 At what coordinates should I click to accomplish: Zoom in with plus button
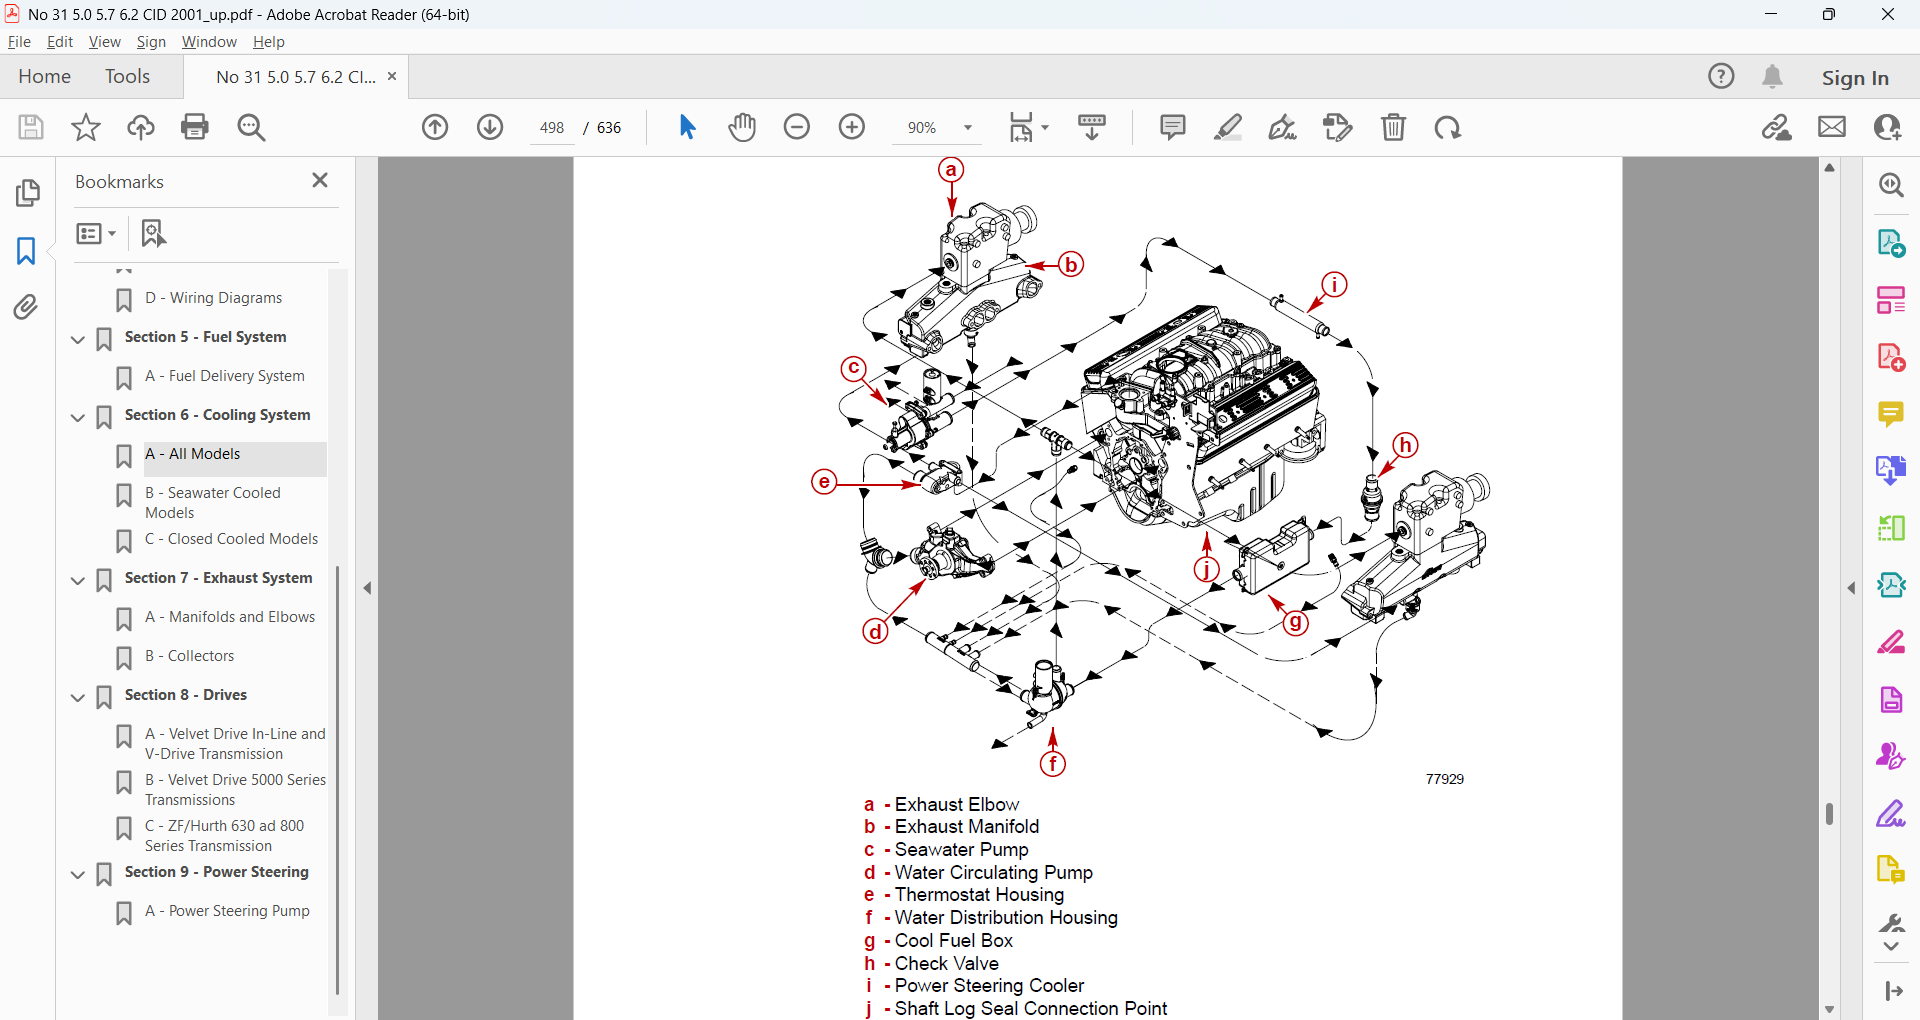tap(852, 127)
